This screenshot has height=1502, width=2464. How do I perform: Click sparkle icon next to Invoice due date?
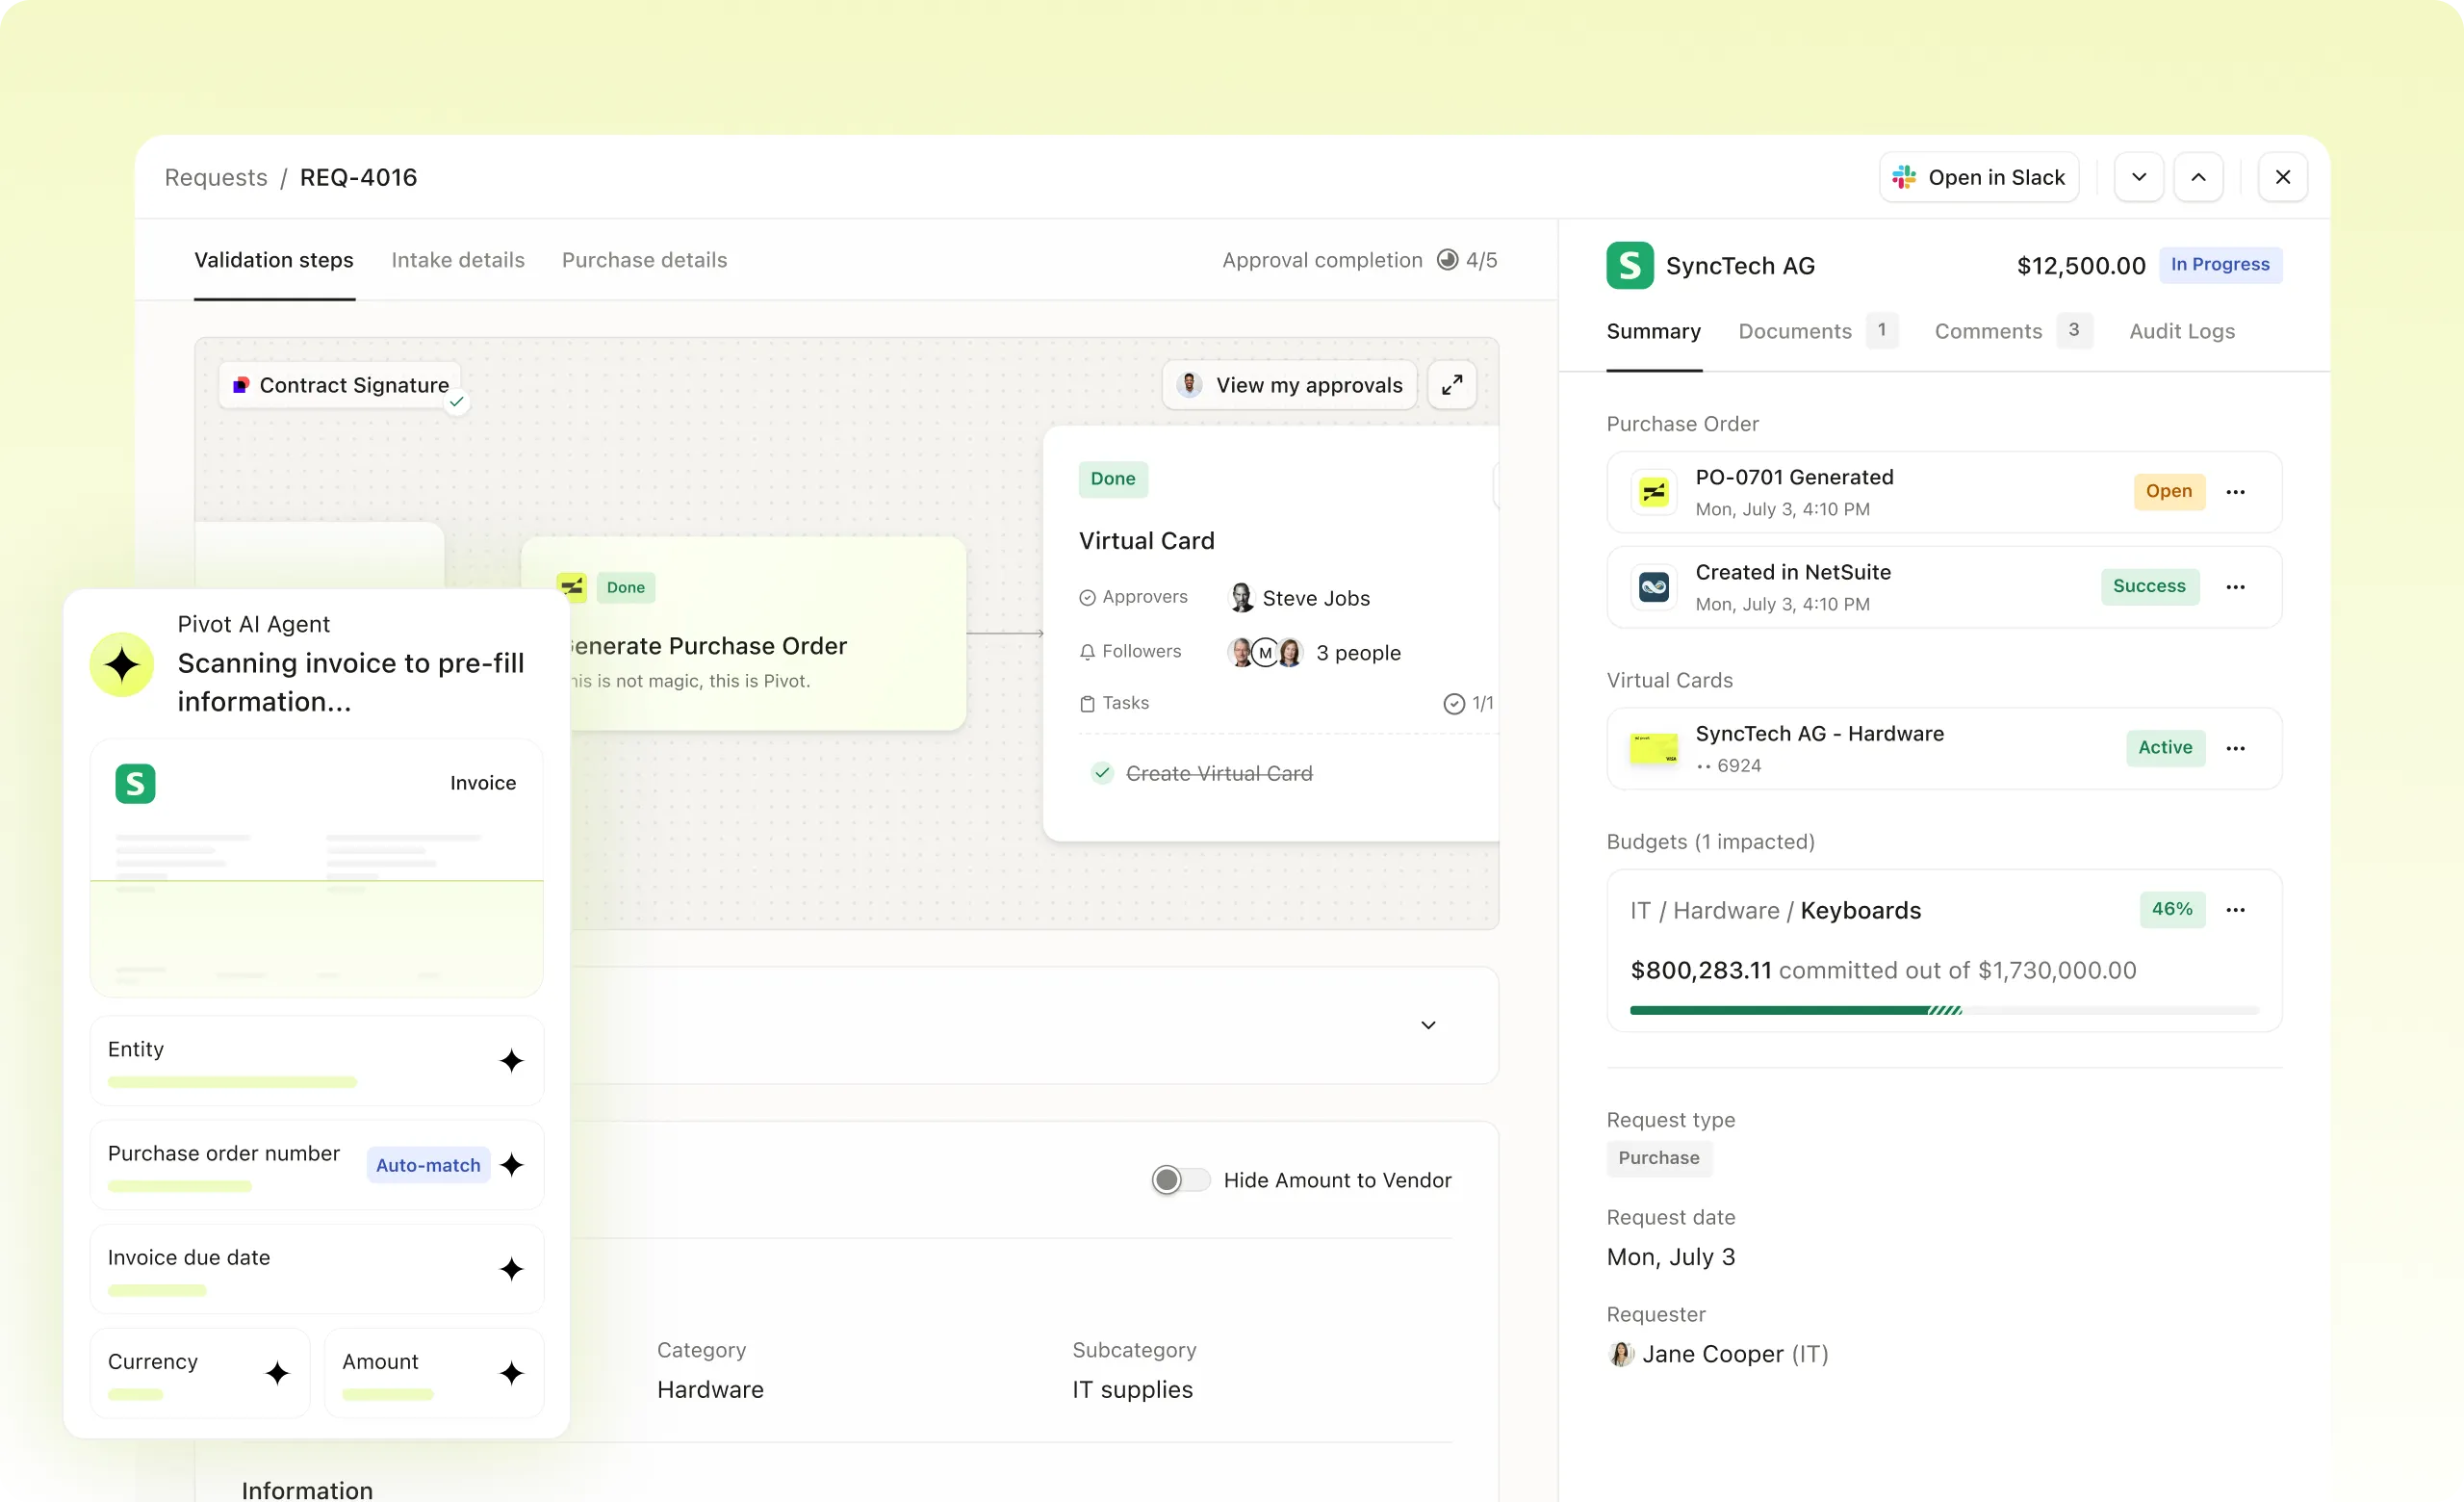click(x=511, y=1269)
